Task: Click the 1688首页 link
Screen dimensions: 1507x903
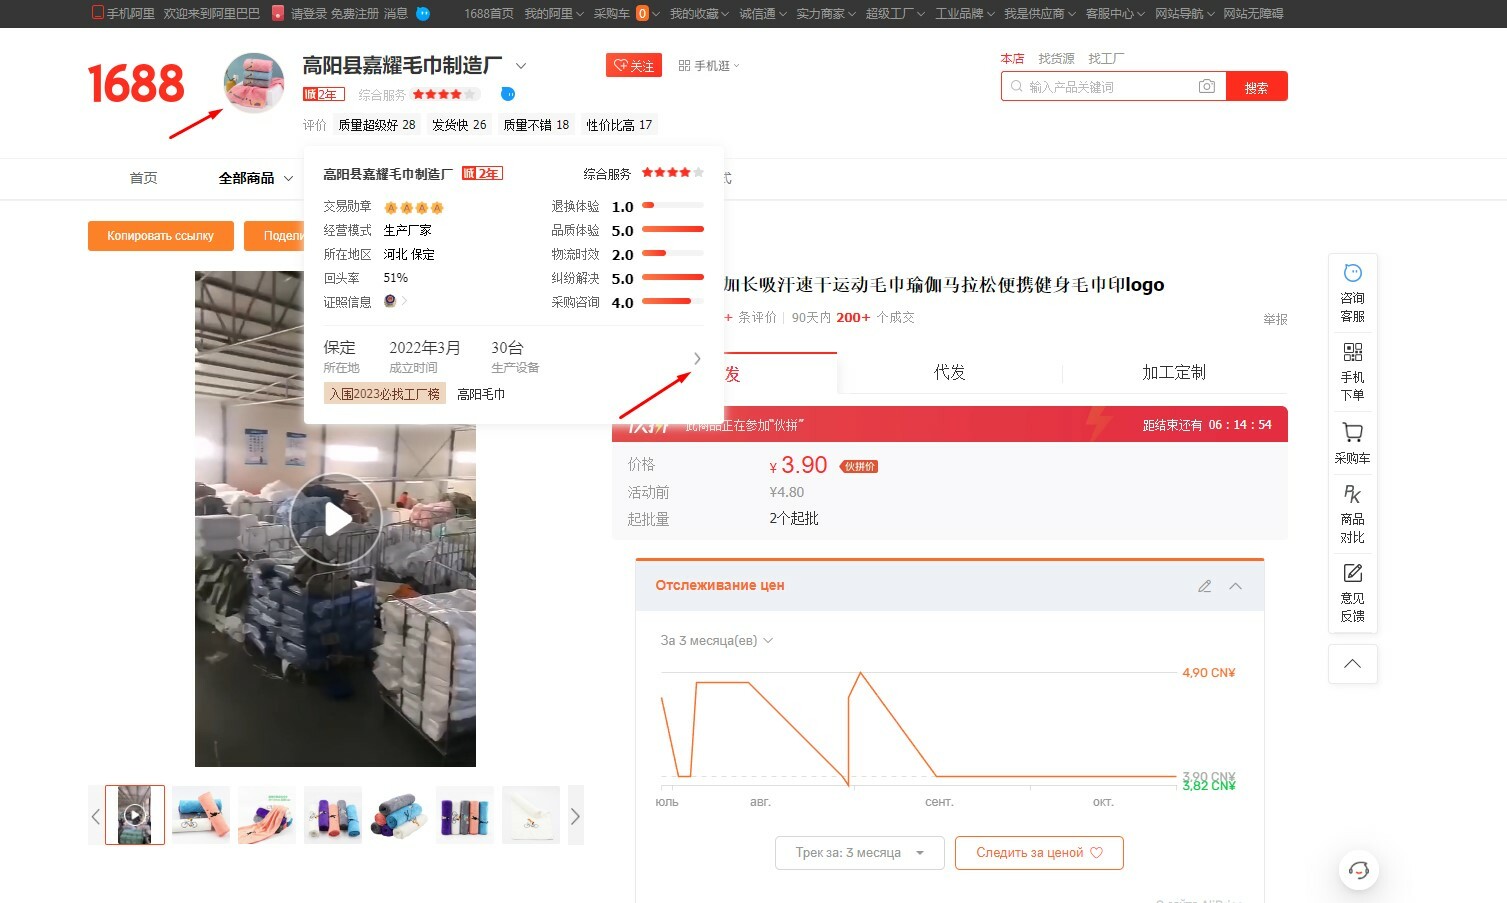Action: [x=489, y=13]
